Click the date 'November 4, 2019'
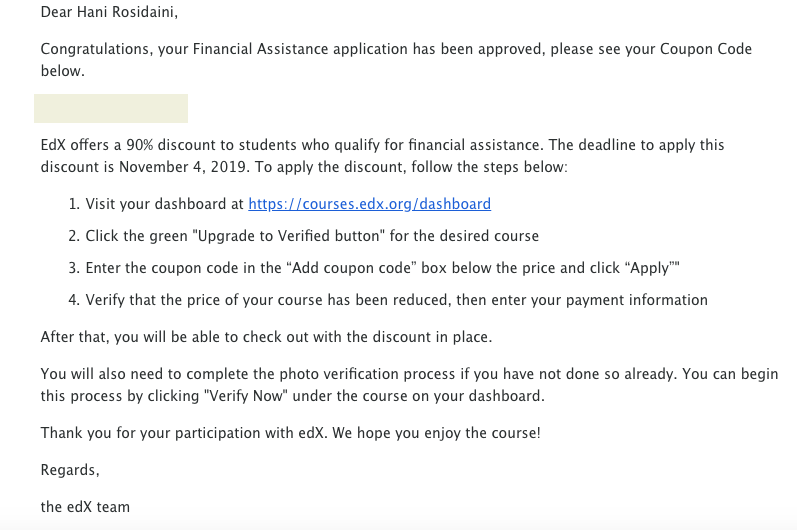The image size is (797, 530). tap(184, 167)
